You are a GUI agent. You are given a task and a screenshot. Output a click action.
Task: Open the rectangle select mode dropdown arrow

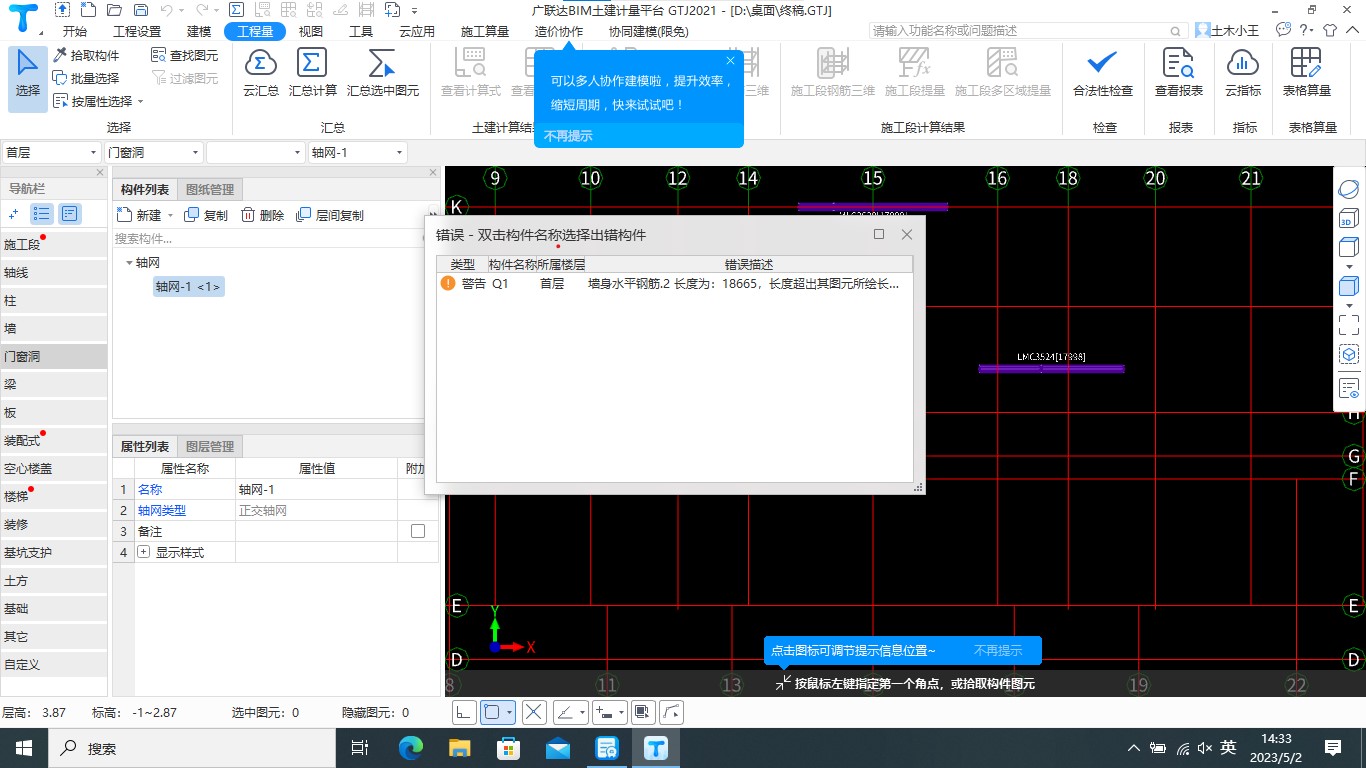click(x=511, y=713)
